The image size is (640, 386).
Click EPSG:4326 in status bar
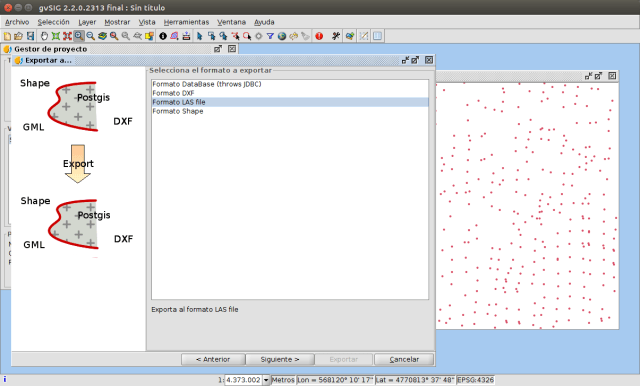coord(476,380)
